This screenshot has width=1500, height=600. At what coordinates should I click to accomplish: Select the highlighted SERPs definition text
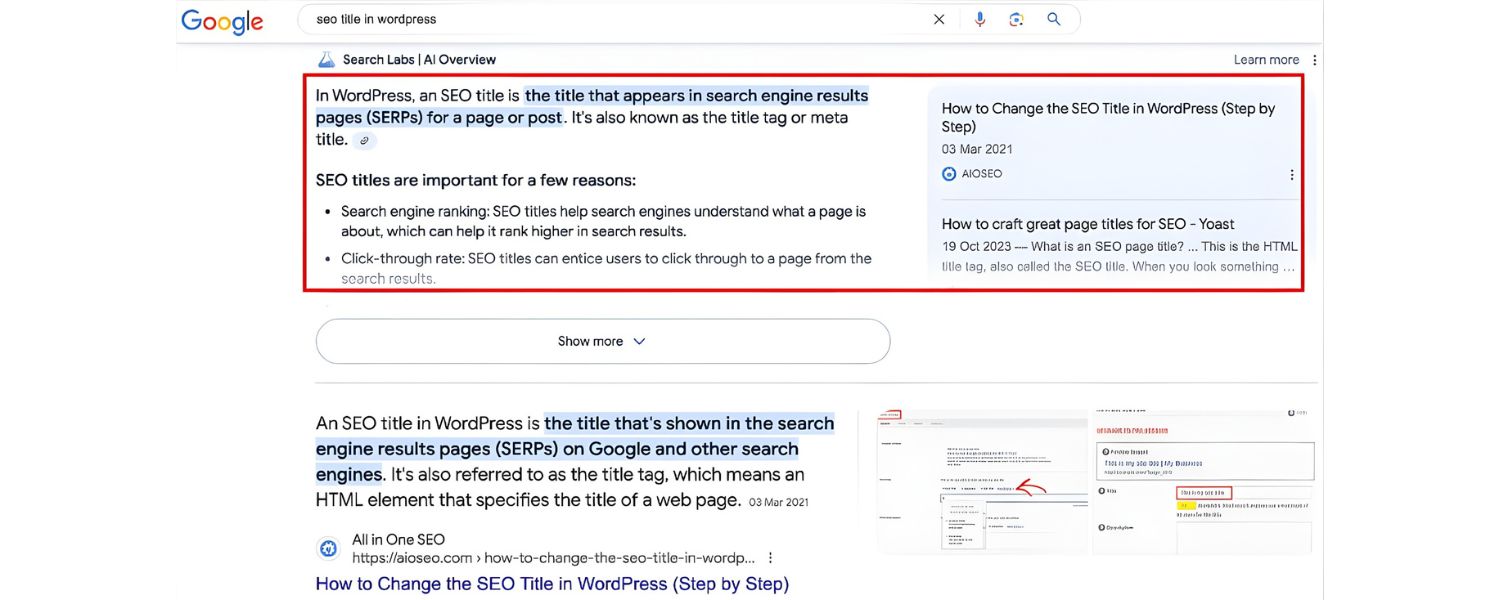(x=698, y=94)
